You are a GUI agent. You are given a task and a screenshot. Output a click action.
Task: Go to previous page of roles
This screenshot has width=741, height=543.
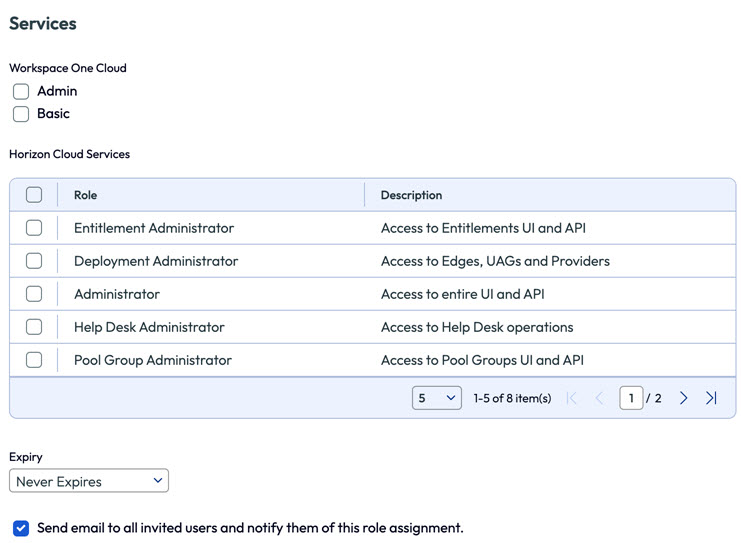click(x=599, y=398)
